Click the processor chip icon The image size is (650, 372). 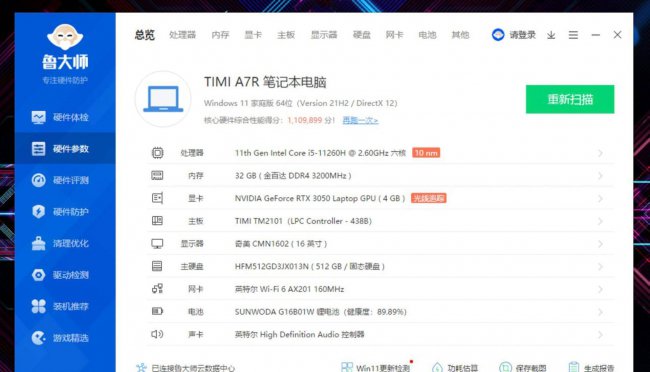click(157, 153)
